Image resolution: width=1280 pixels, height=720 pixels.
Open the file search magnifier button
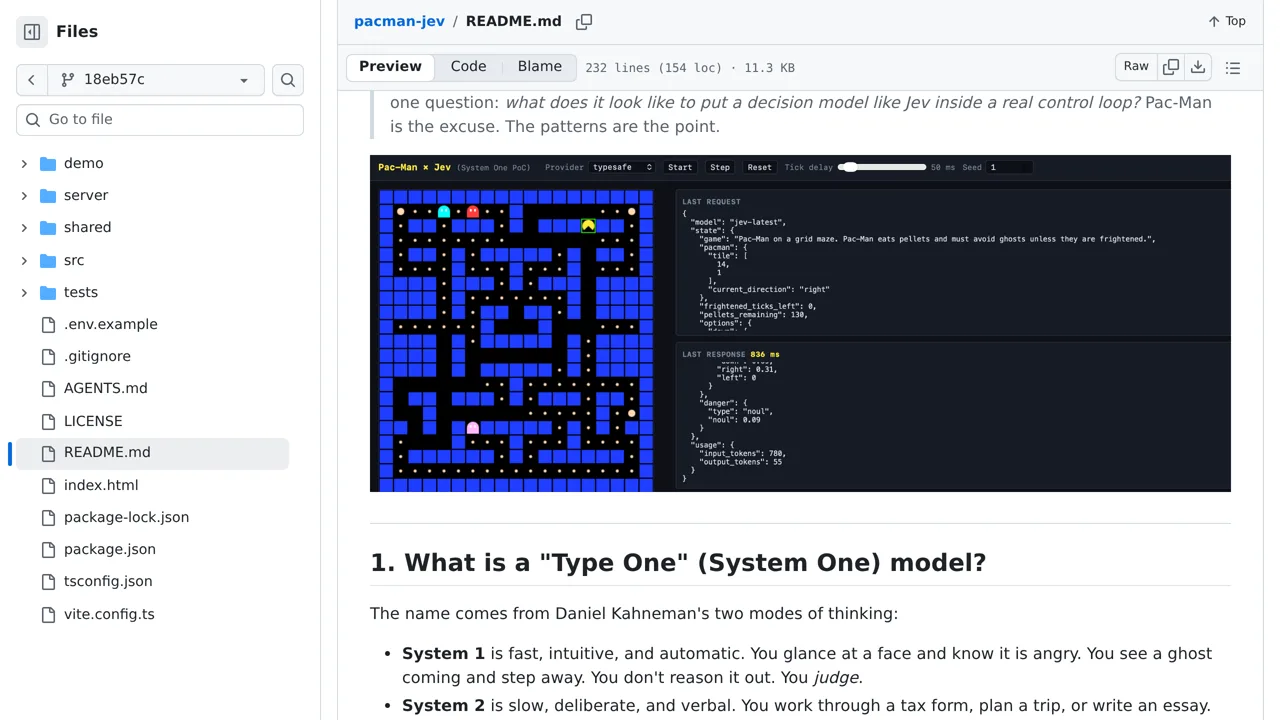[x=288, y=80]
